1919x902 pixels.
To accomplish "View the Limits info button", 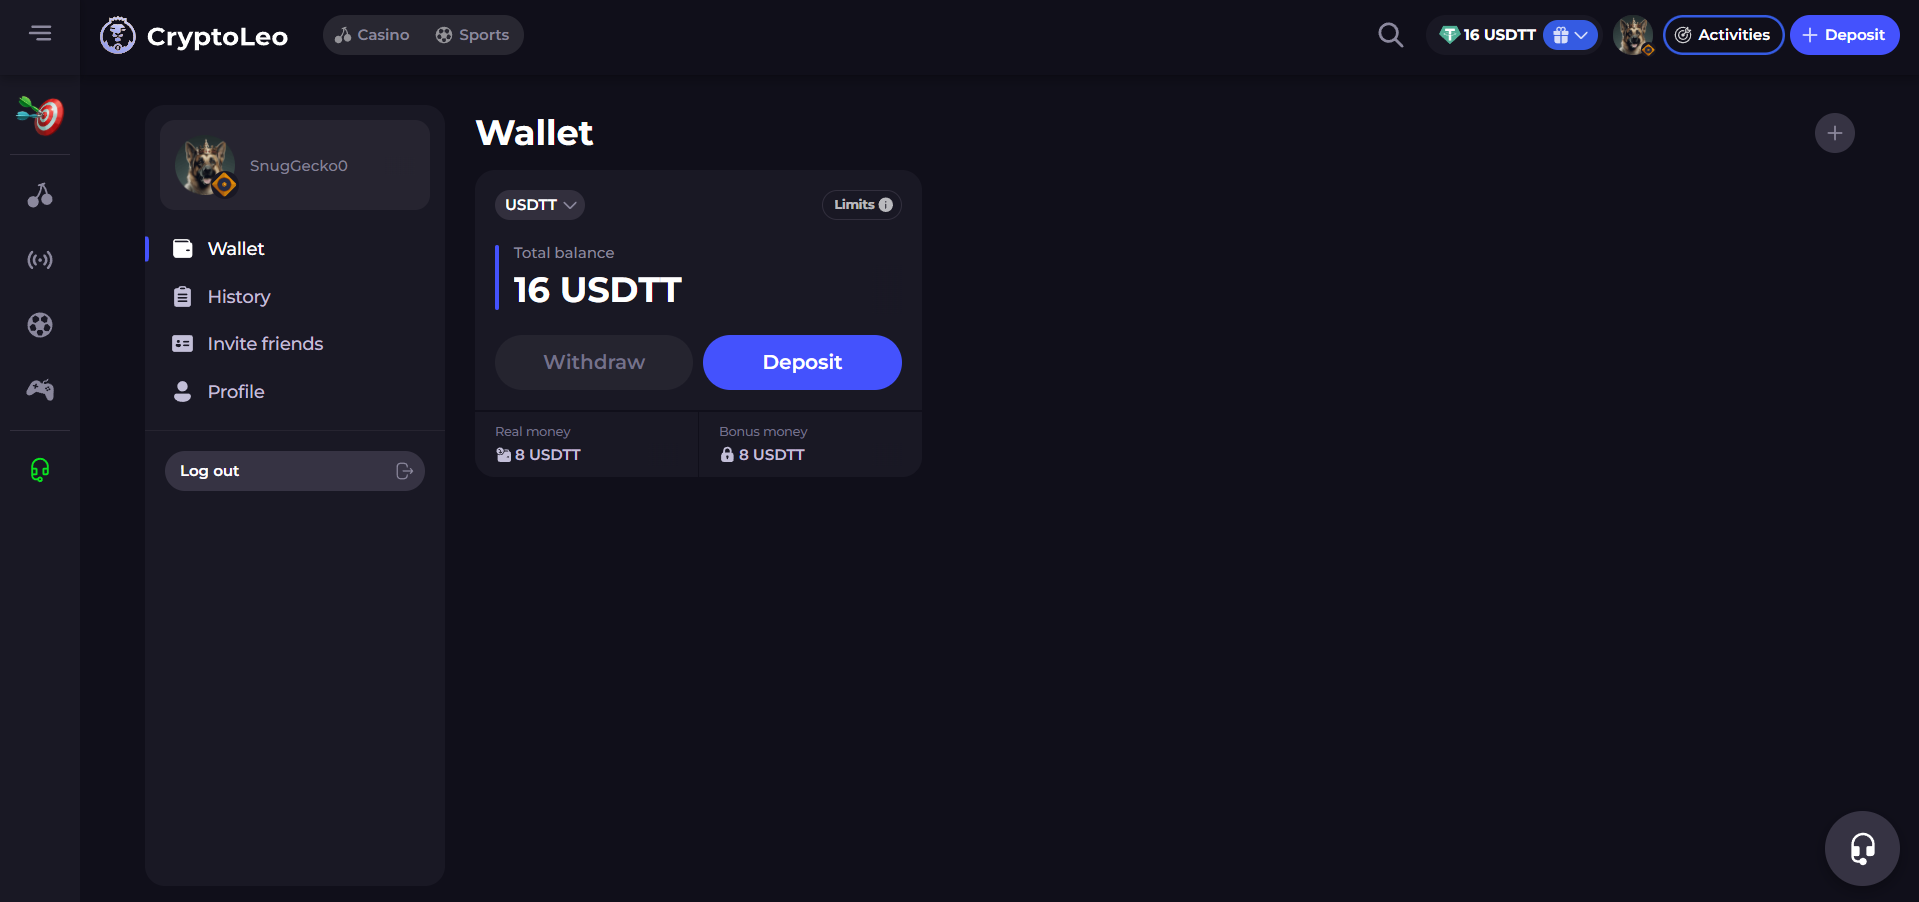I will [862, 205].
